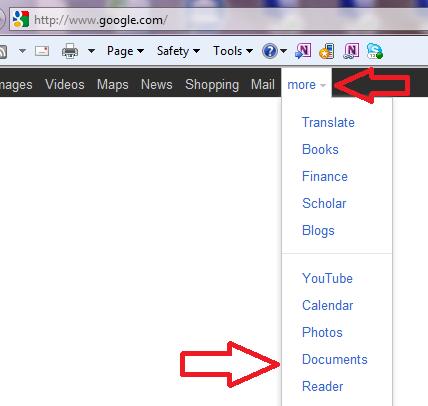This screenshot has height=406, width=428.
Task: Click the RSS feeds icon in toolbar
Action: pyautogui.click(x=3, y=51)
